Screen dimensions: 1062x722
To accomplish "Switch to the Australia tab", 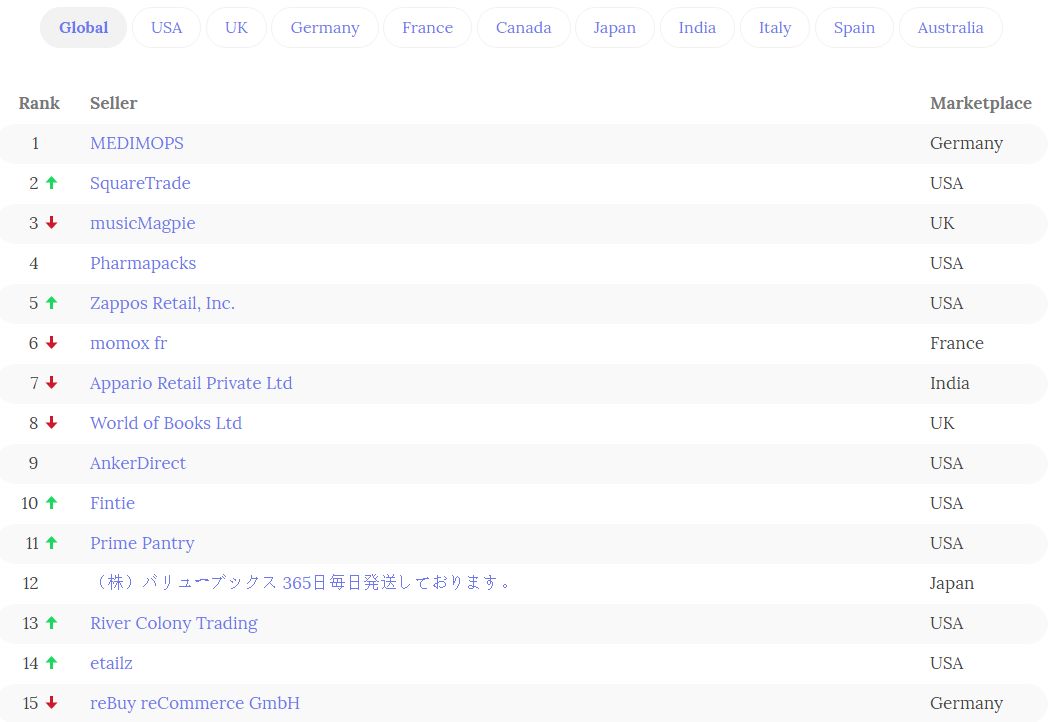I will coord(951,28).
